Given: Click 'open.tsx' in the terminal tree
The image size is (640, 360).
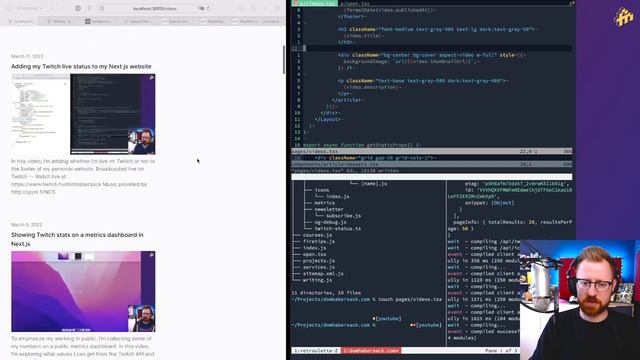Looking at the screenshot, I should pyautogui.click(x=314, y=254).
